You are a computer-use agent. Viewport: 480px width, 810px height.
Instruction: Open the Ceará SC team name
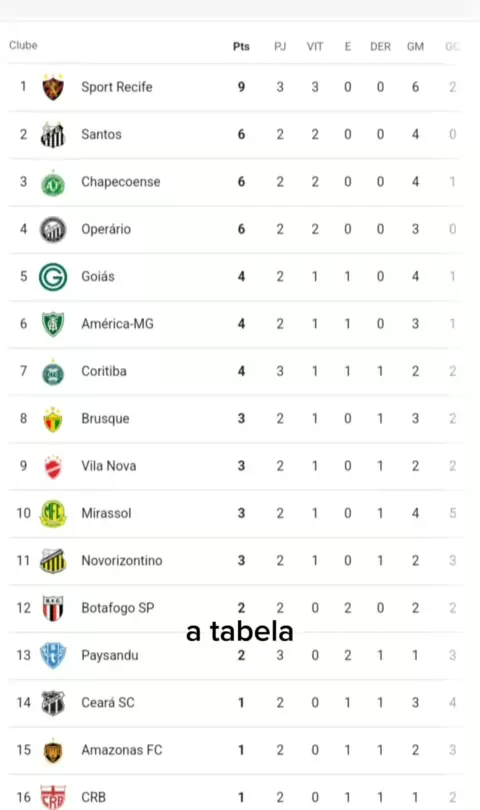[x=107, y=703]
